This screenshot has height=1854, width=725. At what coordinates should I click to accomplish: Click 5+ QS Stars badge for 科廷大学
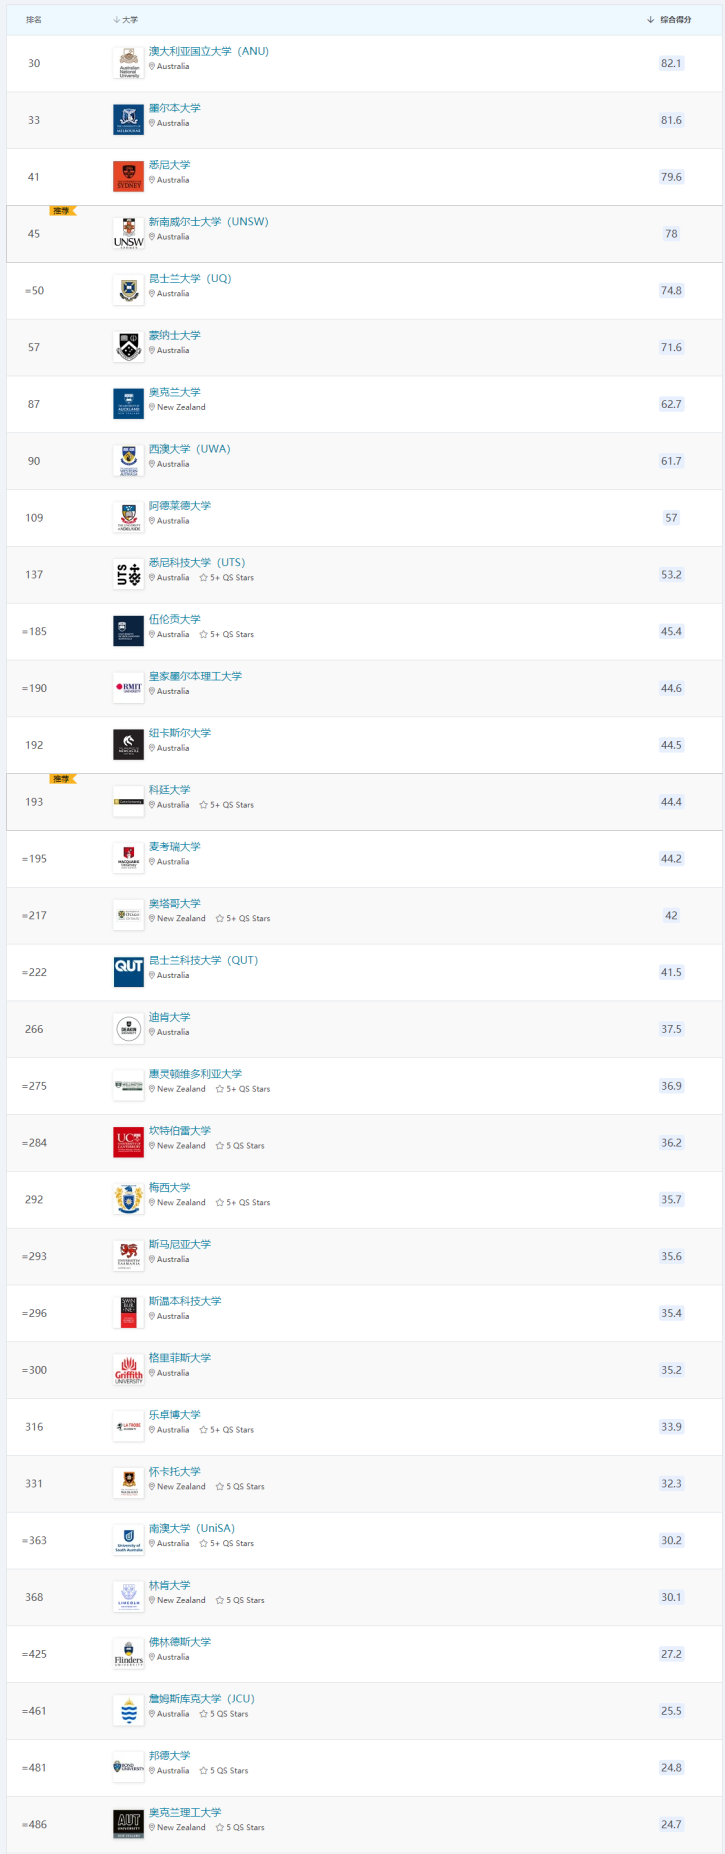click(x=227, y=805)
